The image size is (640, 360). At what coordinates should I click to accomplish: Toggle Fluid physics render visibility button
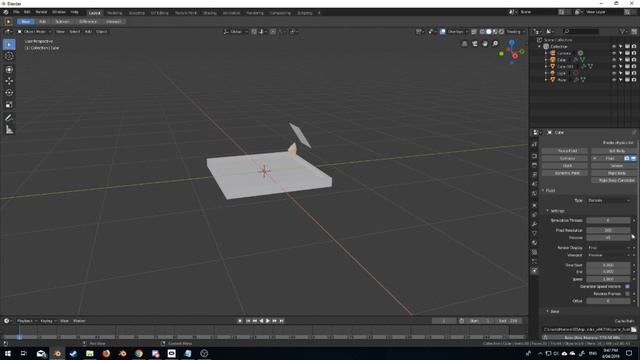click(x=627, y=158)
